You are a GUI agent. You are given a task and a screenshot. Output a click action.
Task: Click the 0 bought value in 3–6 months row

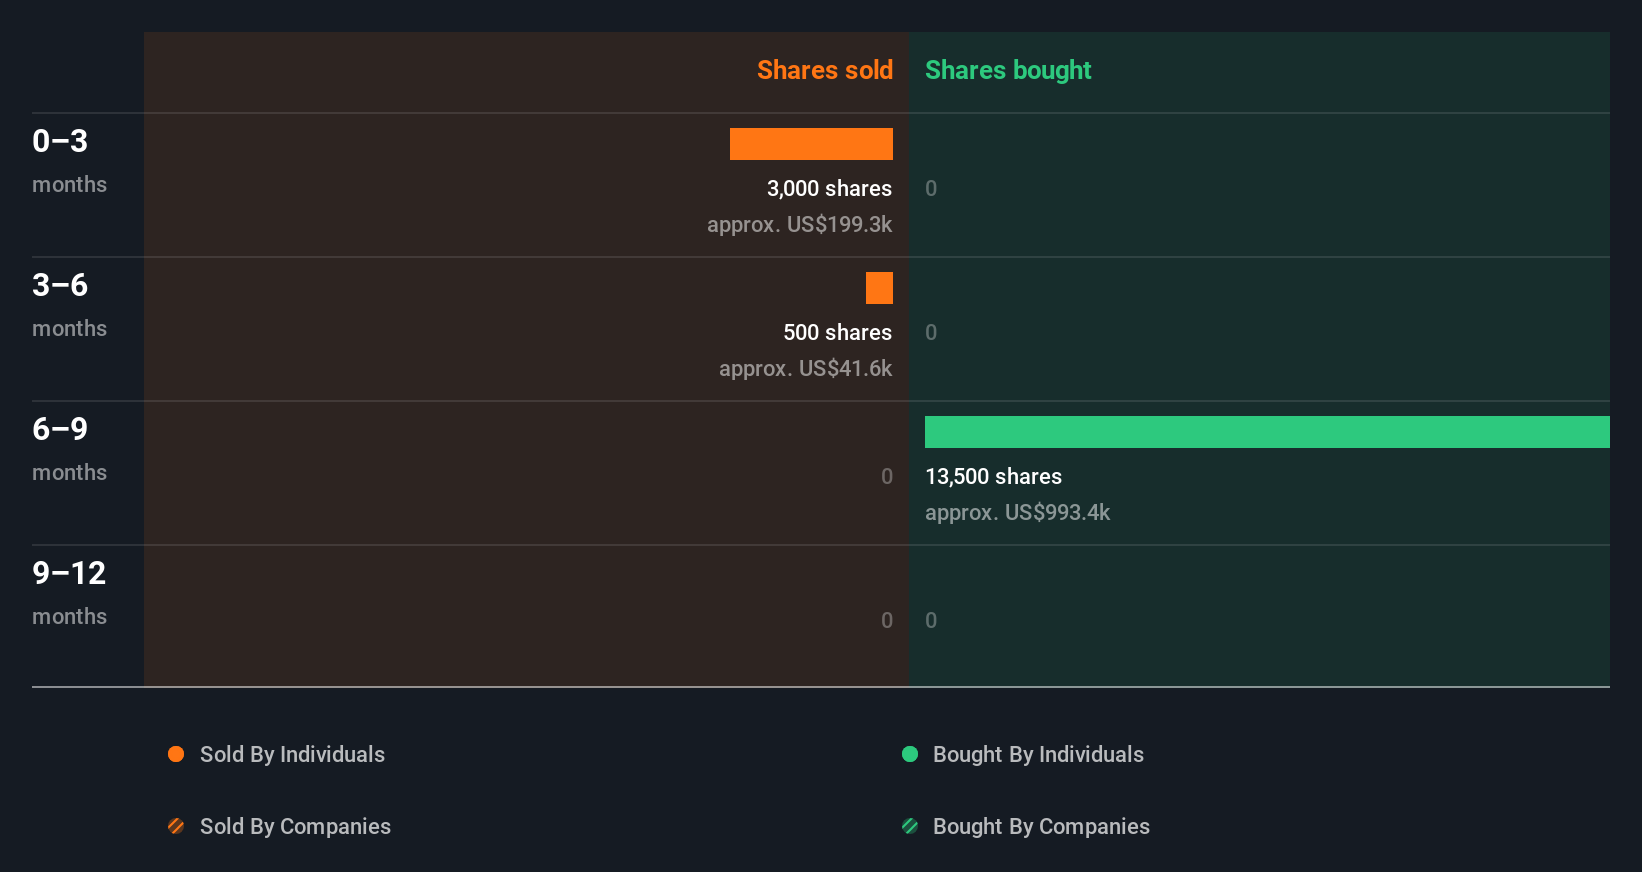(931, 332)
